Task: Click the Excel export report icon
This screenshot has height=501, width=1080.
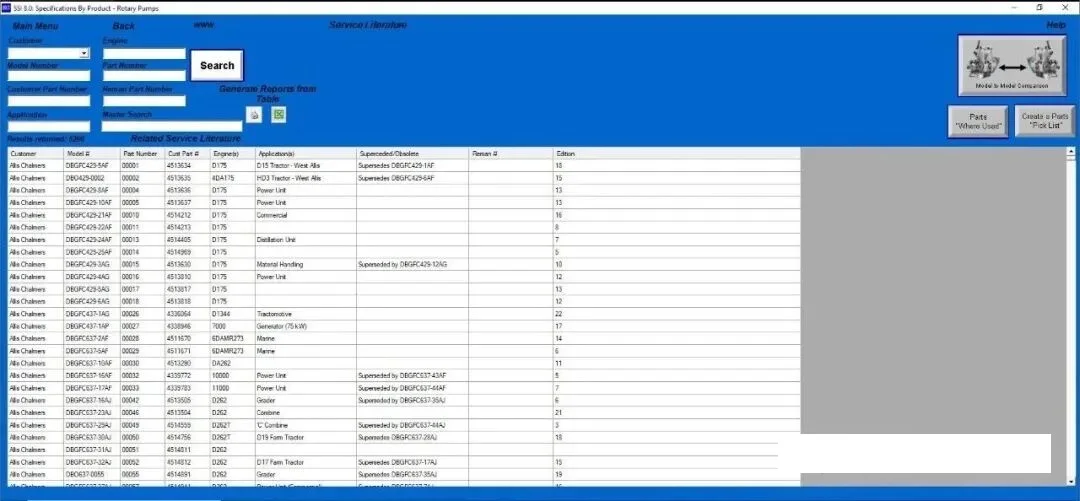Action: click(x=279, y=114)
